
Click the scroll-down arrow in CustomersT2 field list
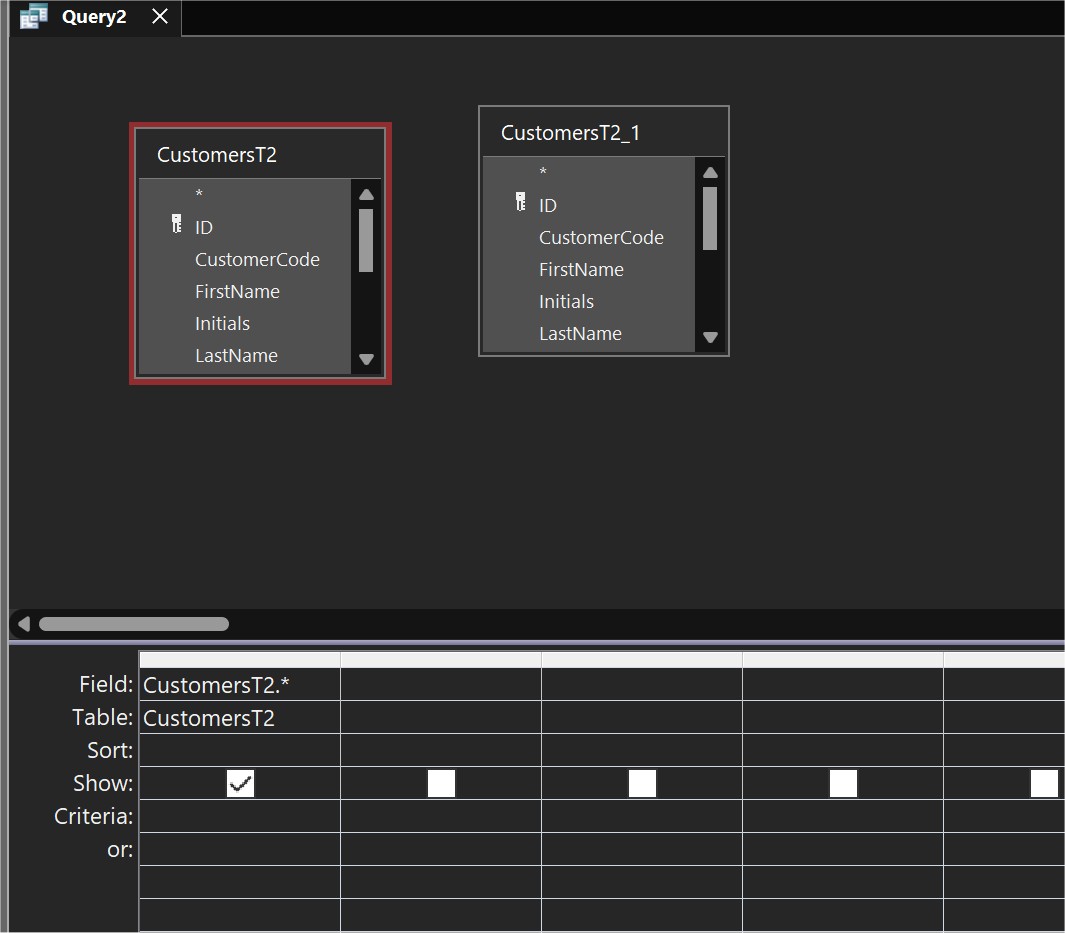pyautogui.click(x=366, y=358)
